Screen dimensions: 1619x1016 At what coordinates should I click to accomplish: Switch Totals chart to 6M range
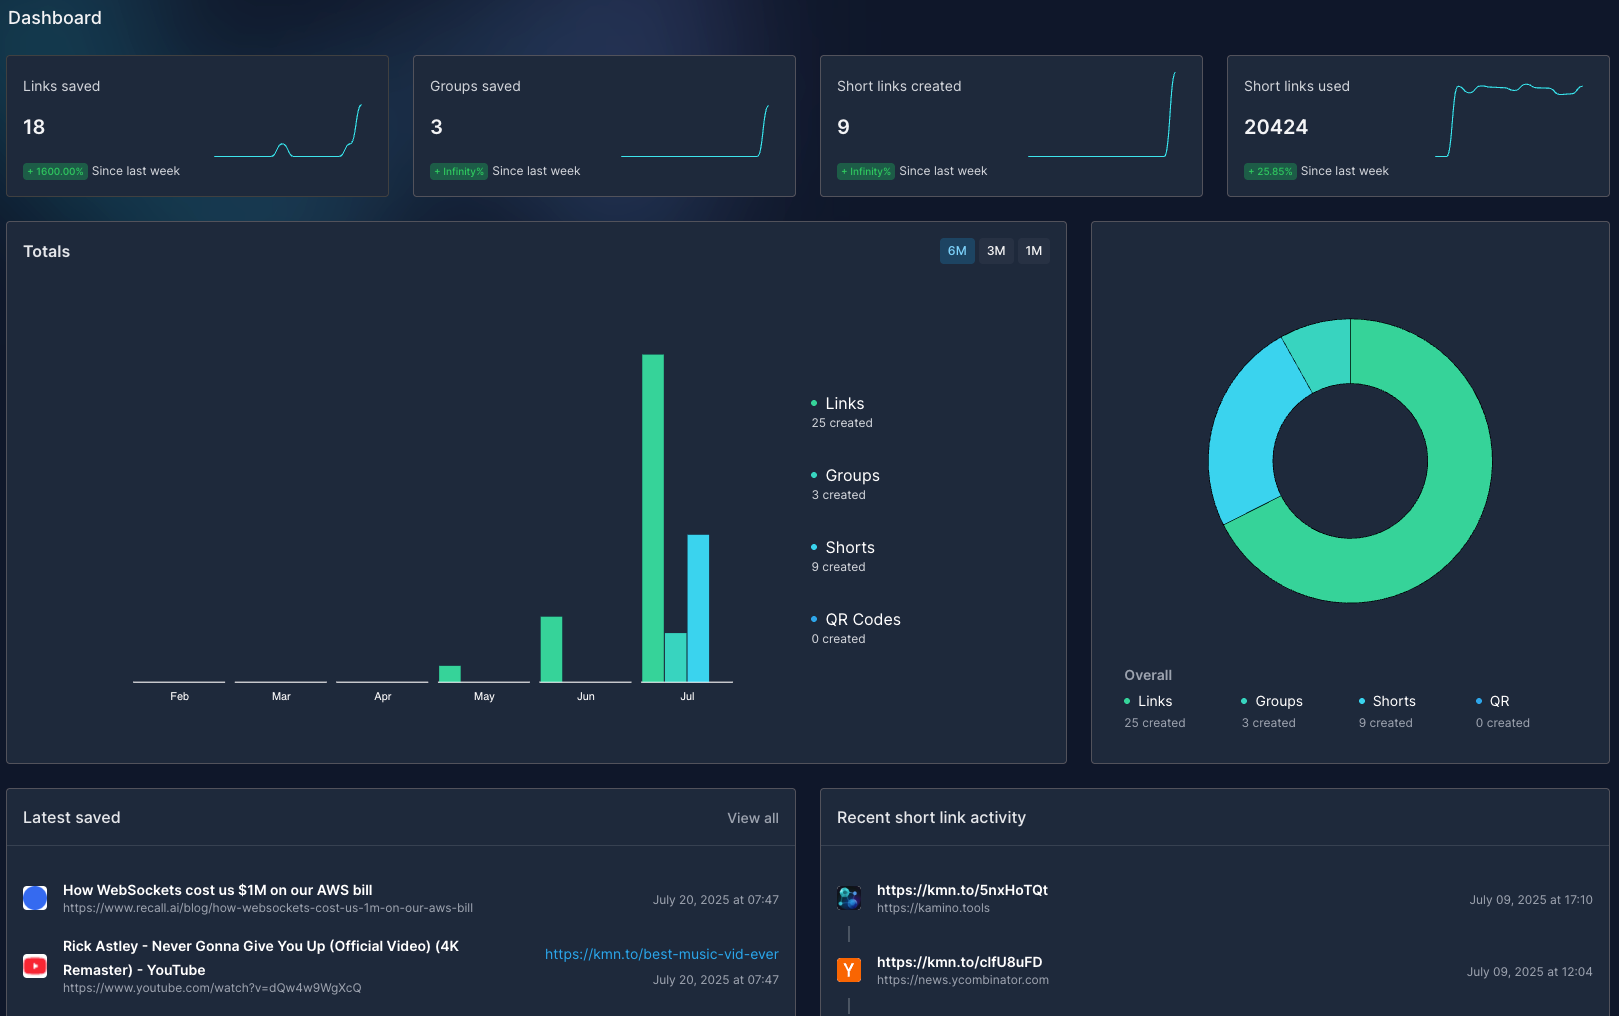point(957,251)
